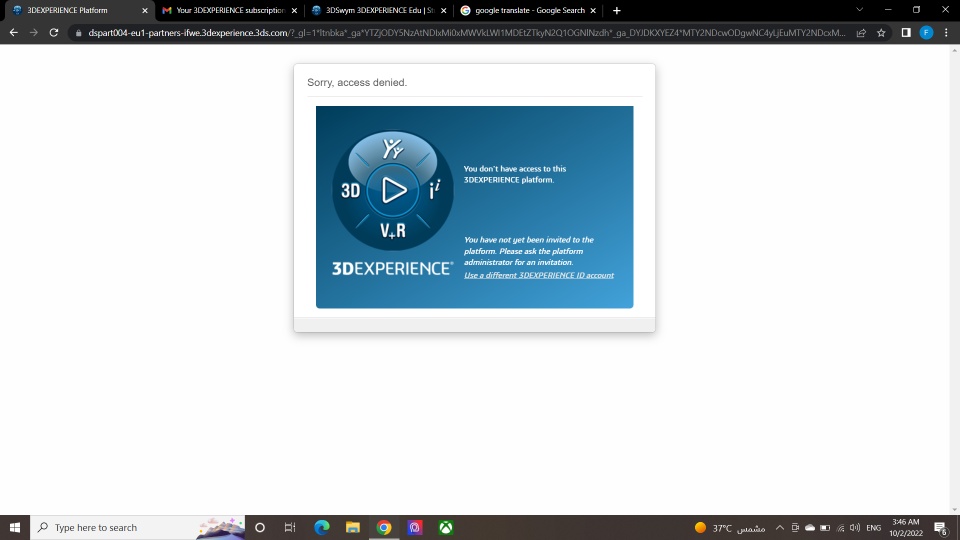The height and width of the screenshot is (540, 960).
Task: Use a different 3DEXPERIENCE ID account link
Action: tap(539, 276)
